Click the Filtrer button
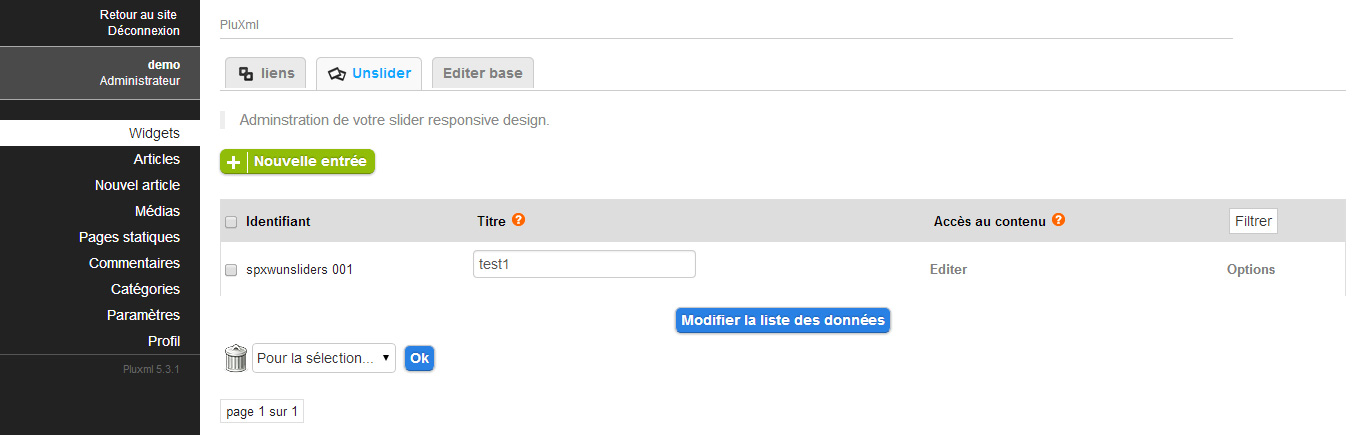This screenshot has width=1352, height=435. pos(1253,221)
